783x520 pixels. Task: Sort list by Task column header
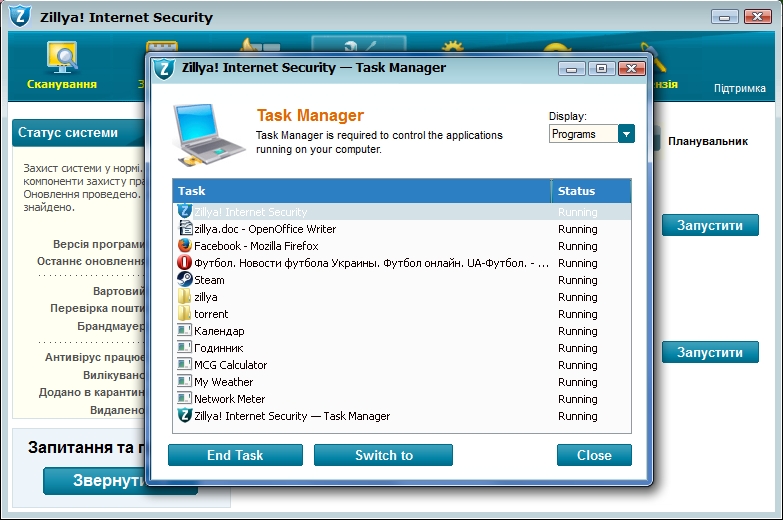point(361,191)
